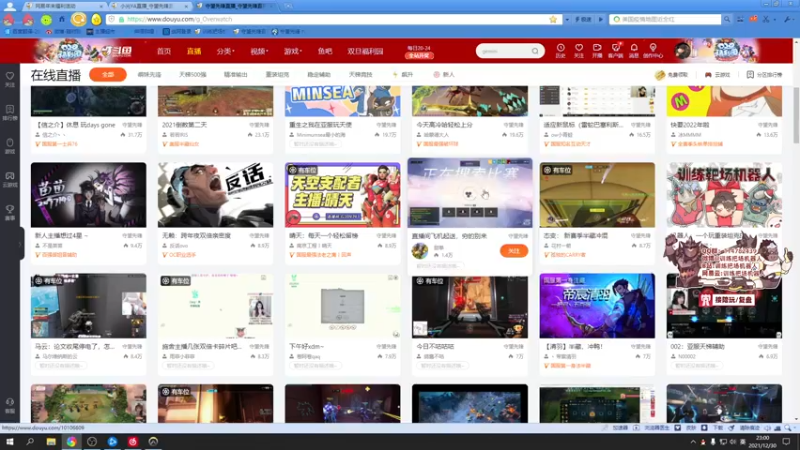Open the 帝震清羽 stream thumbnail

(597, 306)
